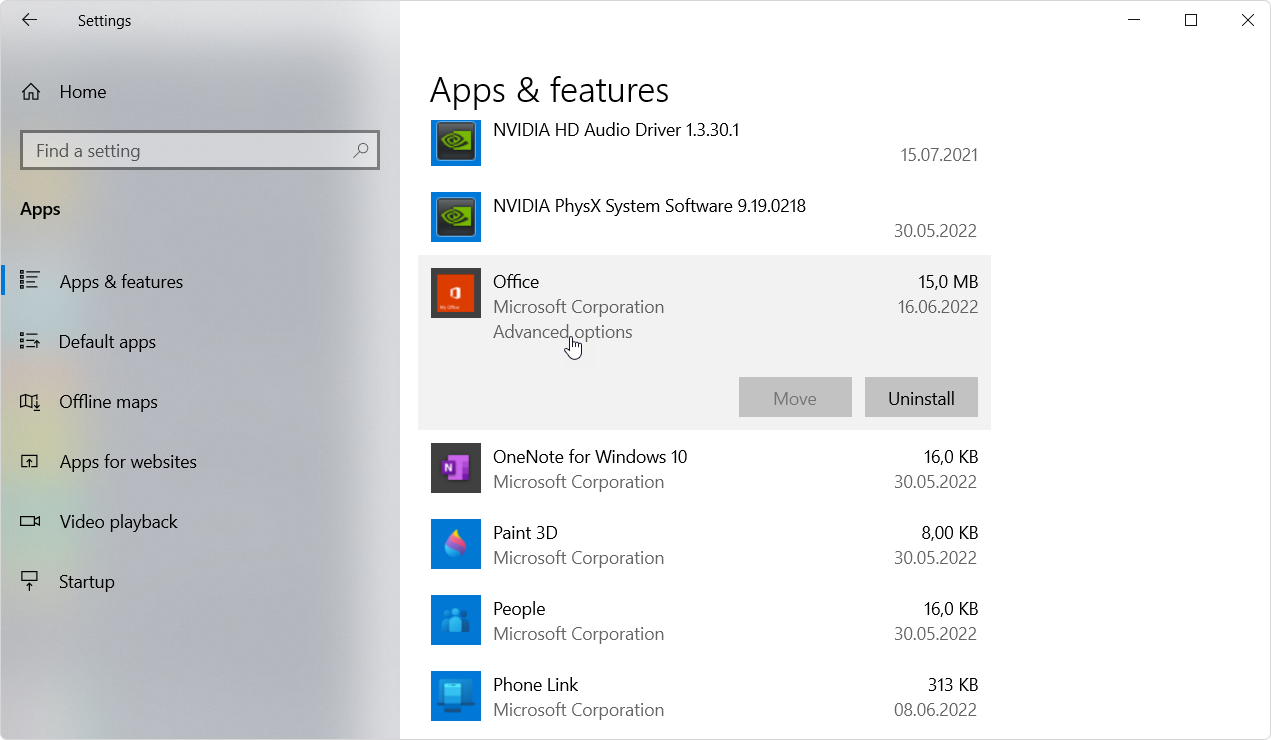The image size is (1271, 740).
Task: Click the Uninstall button for Office
Action: tap(921, 398)
